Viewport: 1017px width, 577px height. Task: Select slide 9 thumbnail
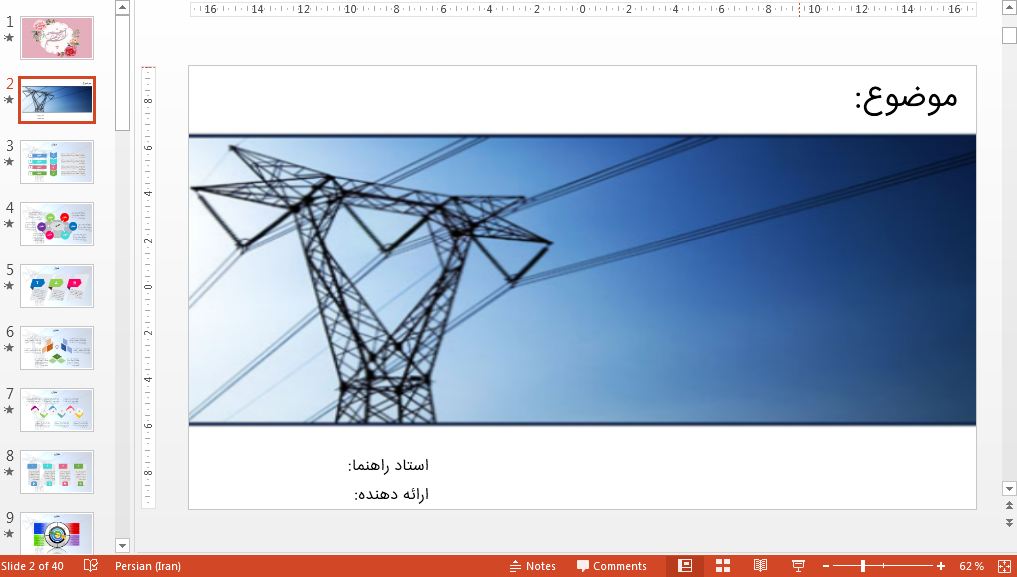(57, 533)
